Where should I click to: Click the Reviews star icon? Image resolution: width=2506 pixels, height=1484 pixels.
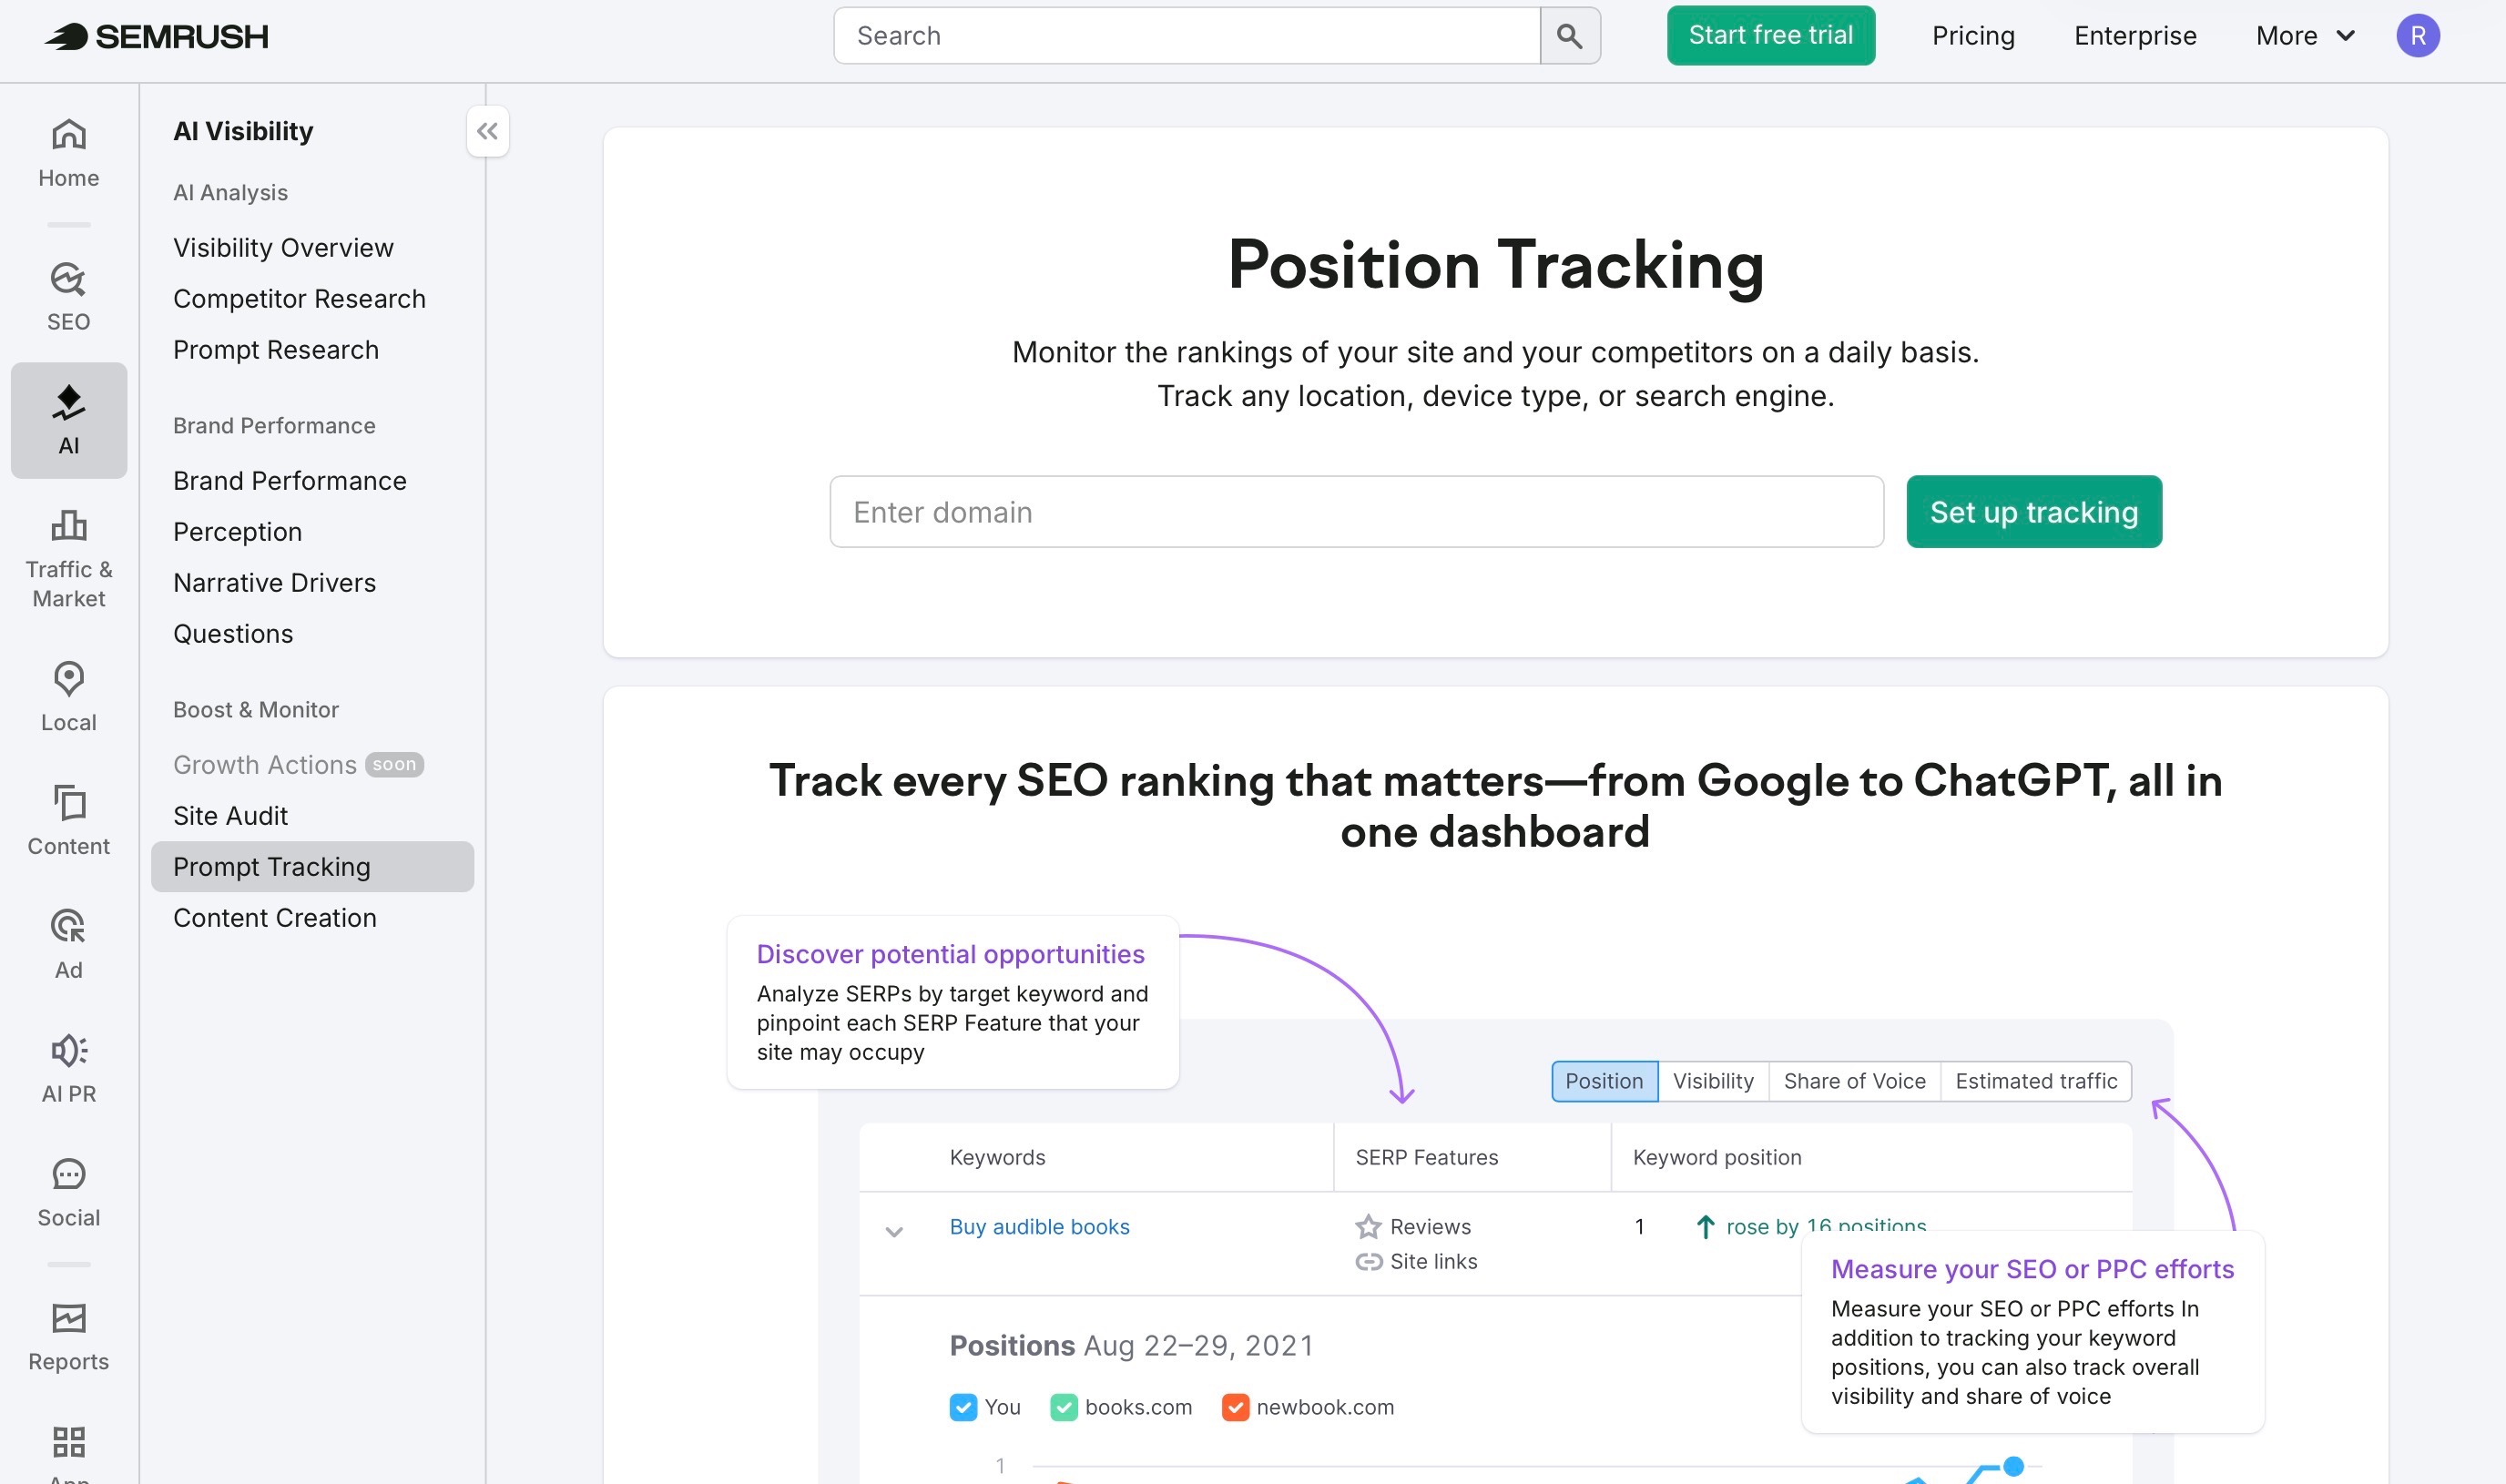point(1368,1226)
